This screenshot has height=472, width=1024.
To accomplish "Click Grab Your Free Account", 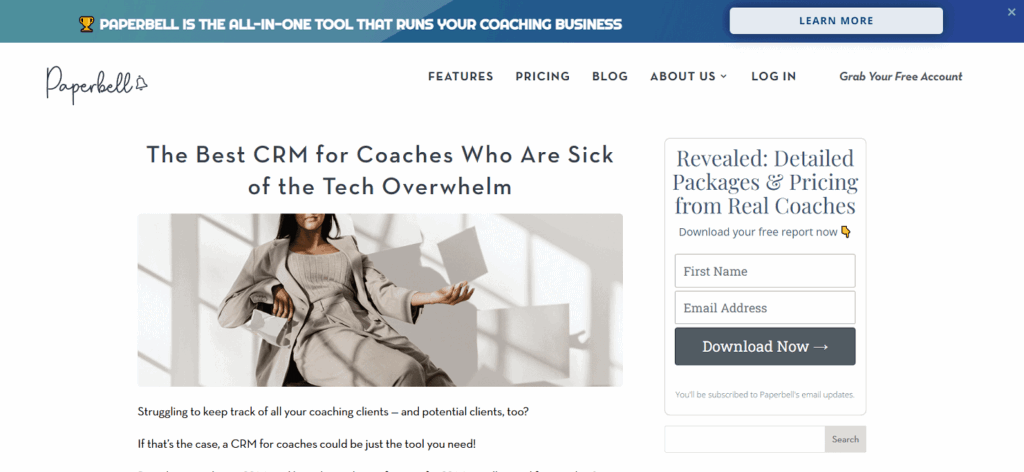I will tap(901, 76).
